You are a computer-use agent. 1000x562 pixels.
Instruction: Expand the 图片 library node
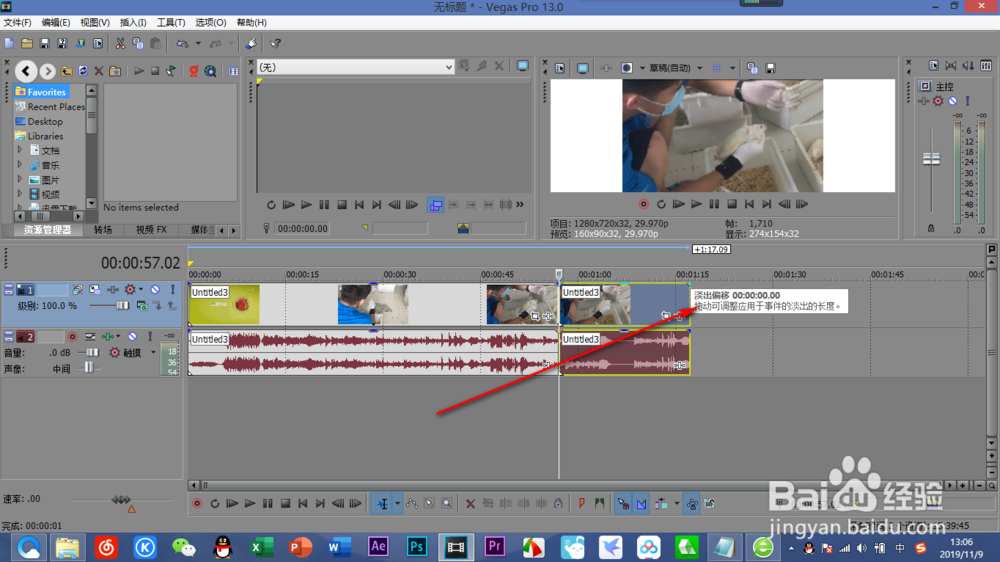point(19,179)
